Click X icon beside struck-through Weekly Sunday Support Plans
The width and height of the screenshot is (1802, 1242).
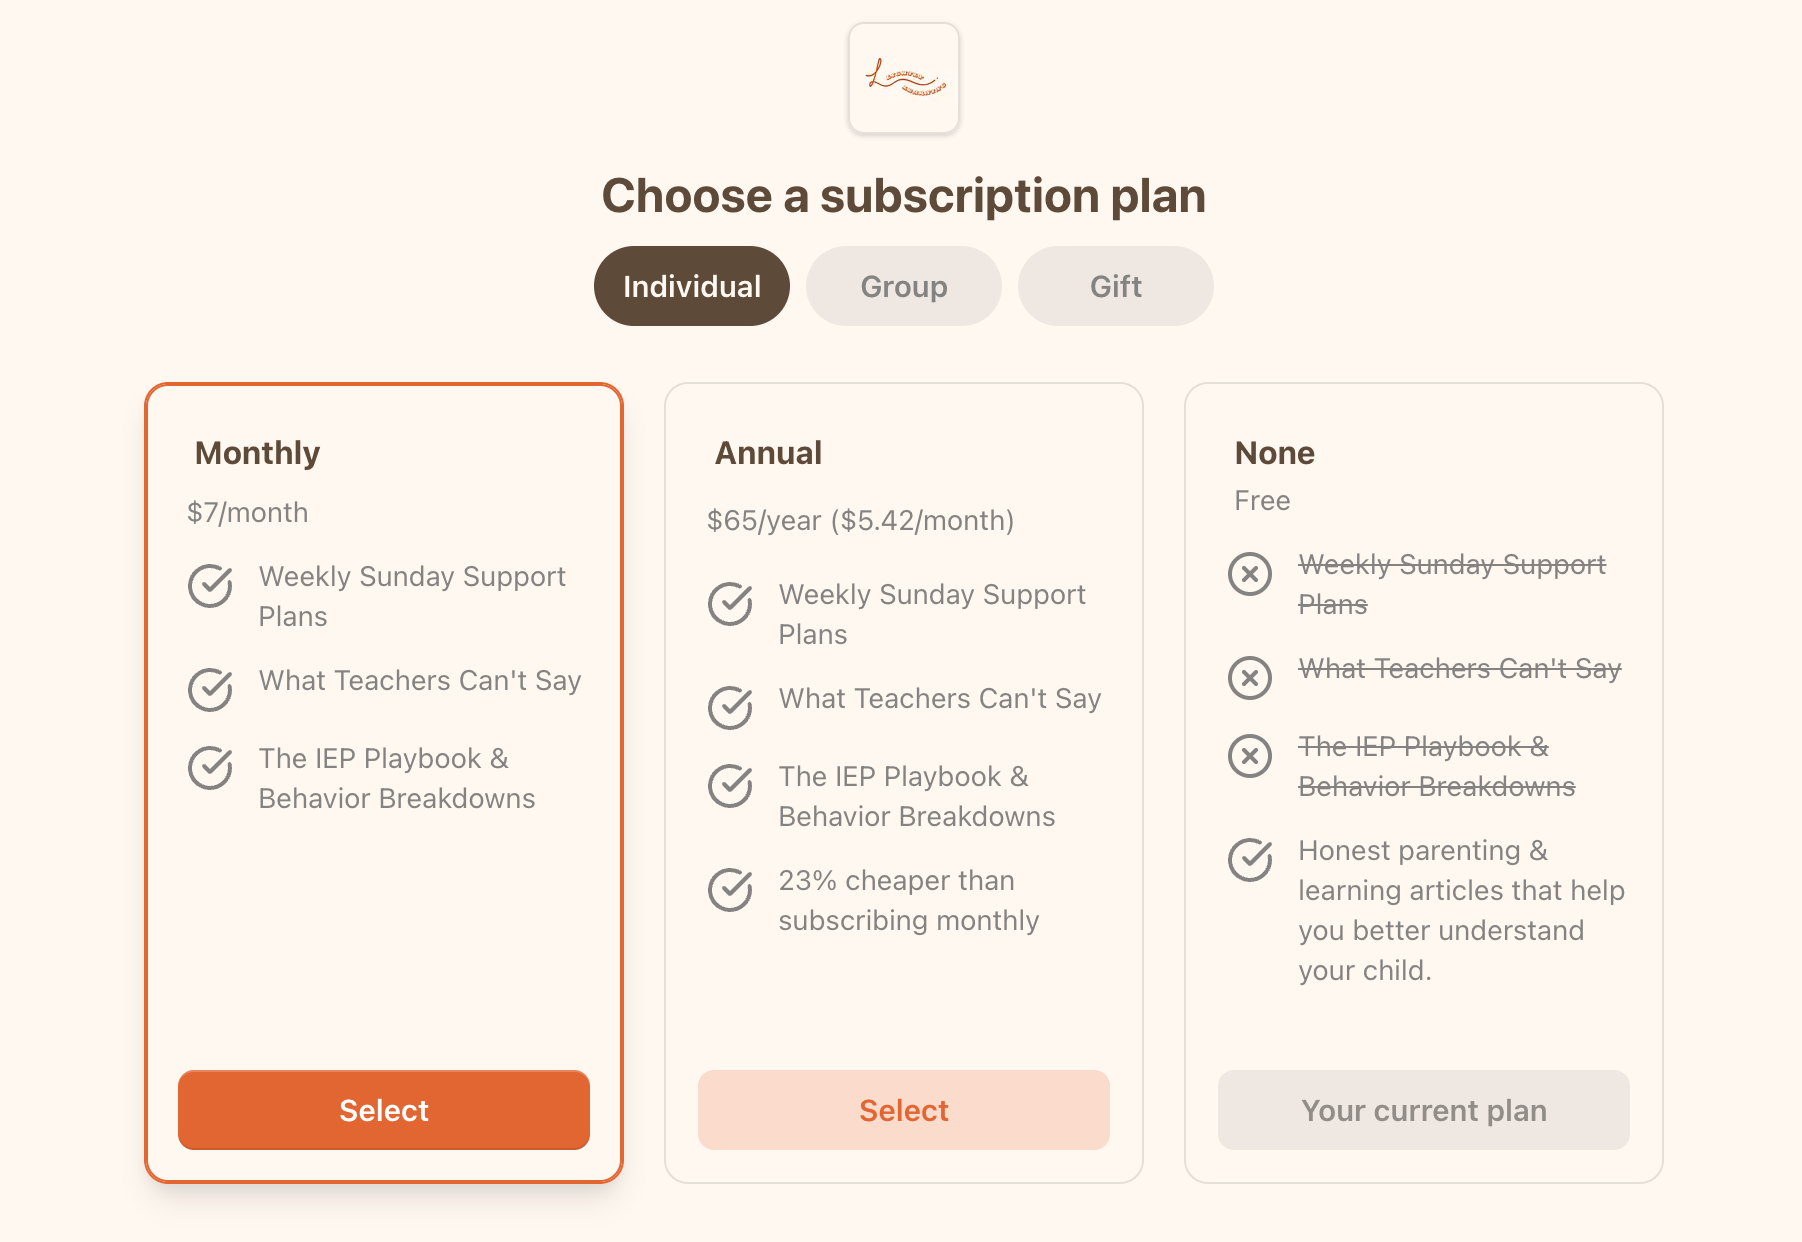(x=1250, y=574)
